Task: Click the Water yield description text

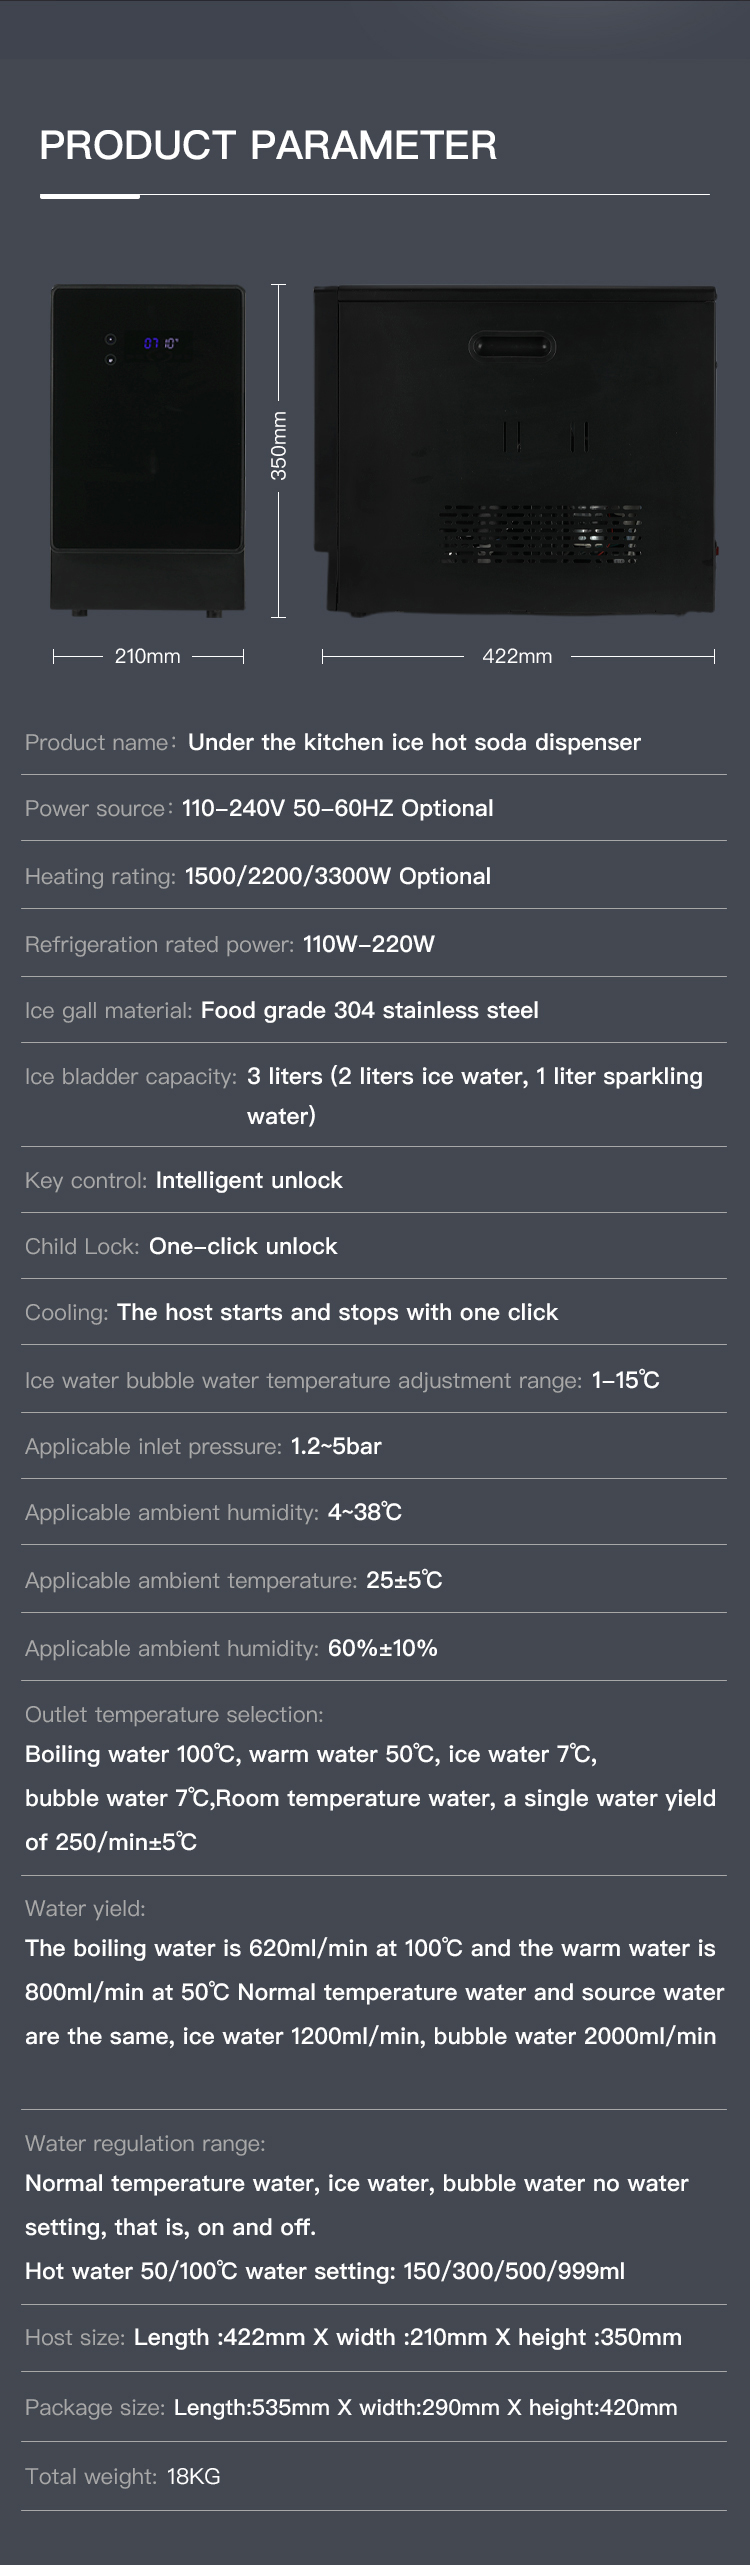Action: click(x=370, y=1992)
